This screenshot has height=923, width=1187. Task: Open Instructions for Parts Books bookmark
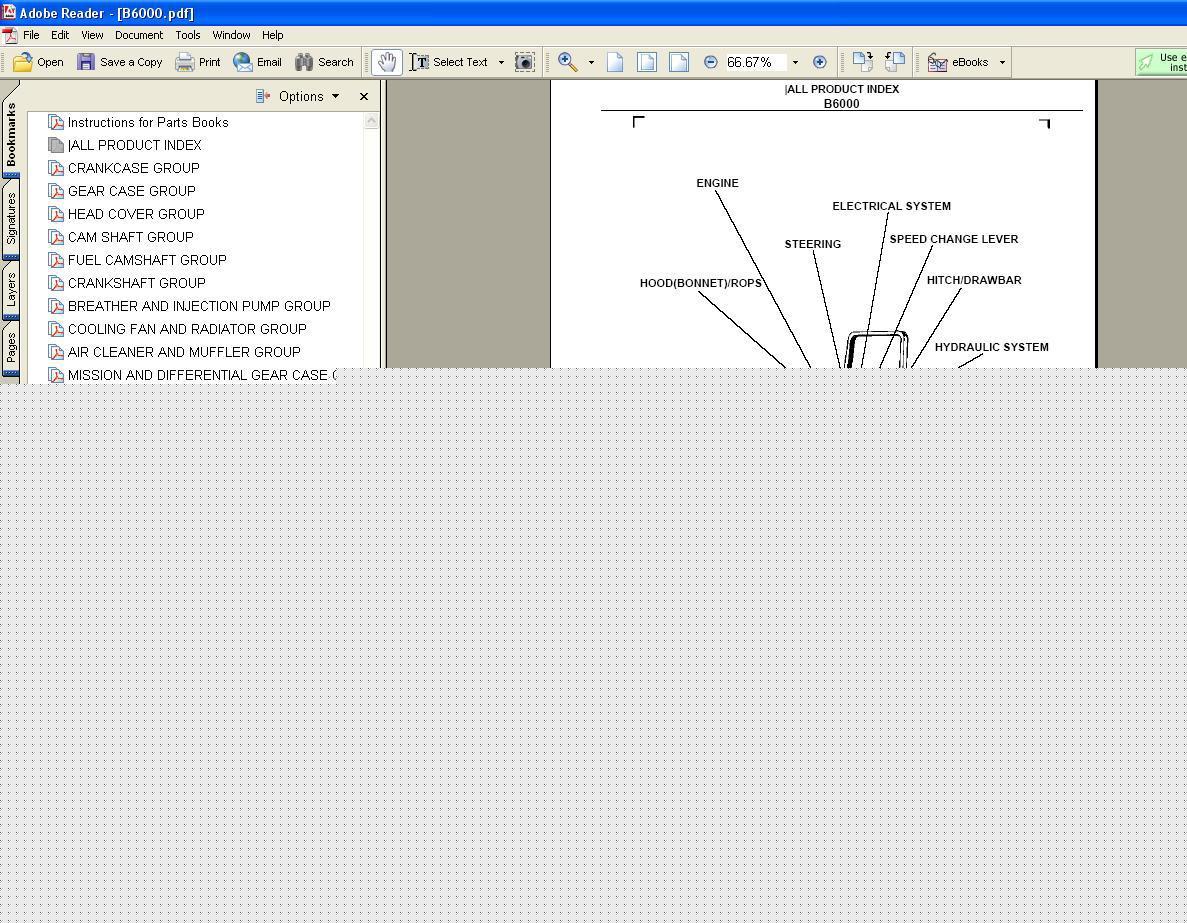pyautogui.click(x=148, y=122)
